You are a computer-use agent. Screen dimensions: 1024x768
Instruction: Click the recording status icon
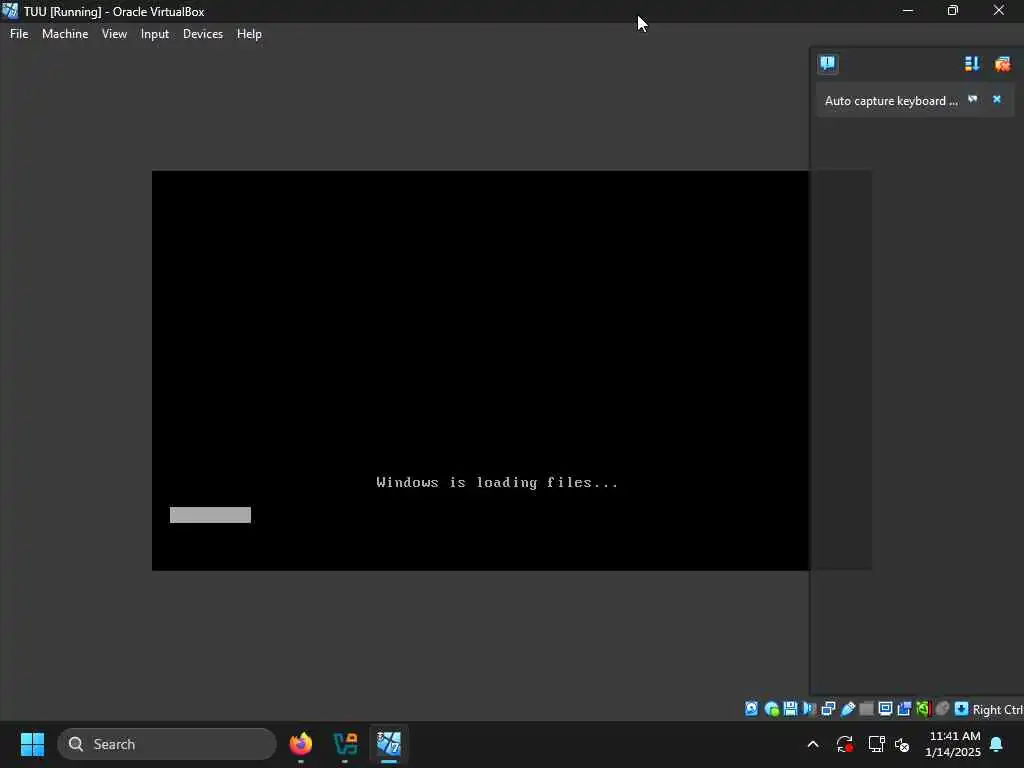[x=904, y=709]
